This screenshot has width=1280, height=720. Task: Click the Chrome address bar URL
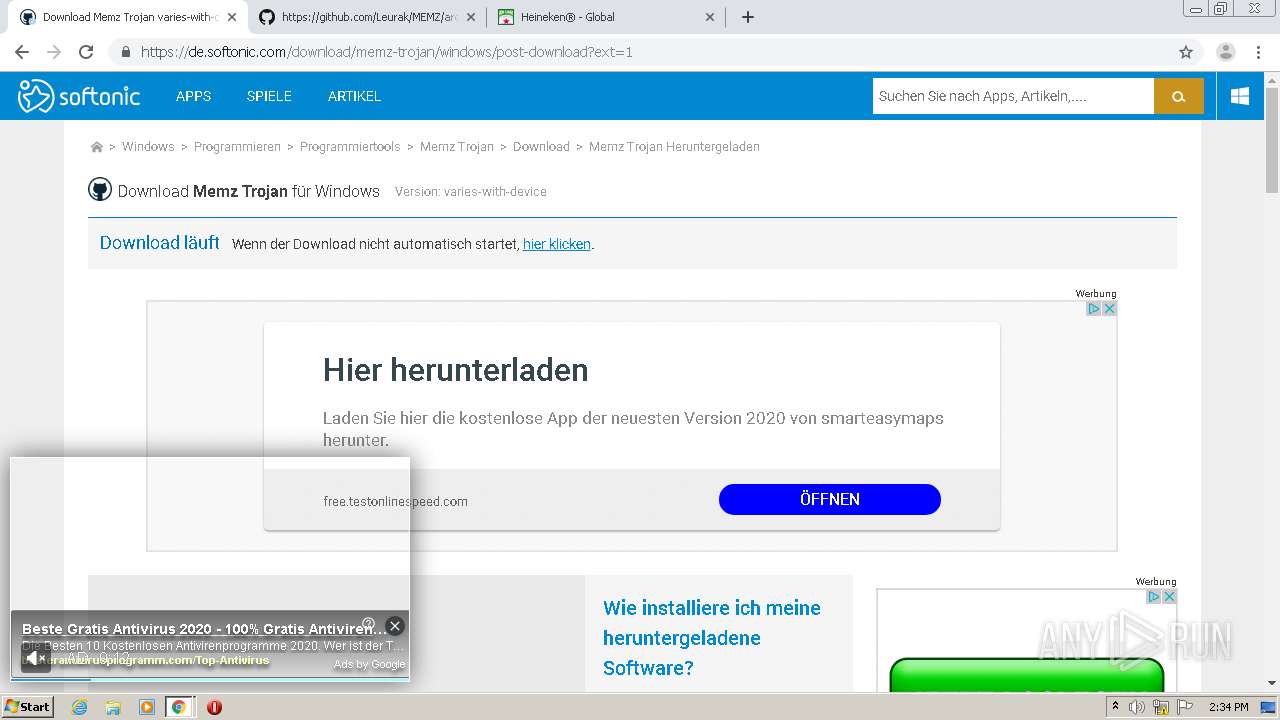click(x=387, y=52)
